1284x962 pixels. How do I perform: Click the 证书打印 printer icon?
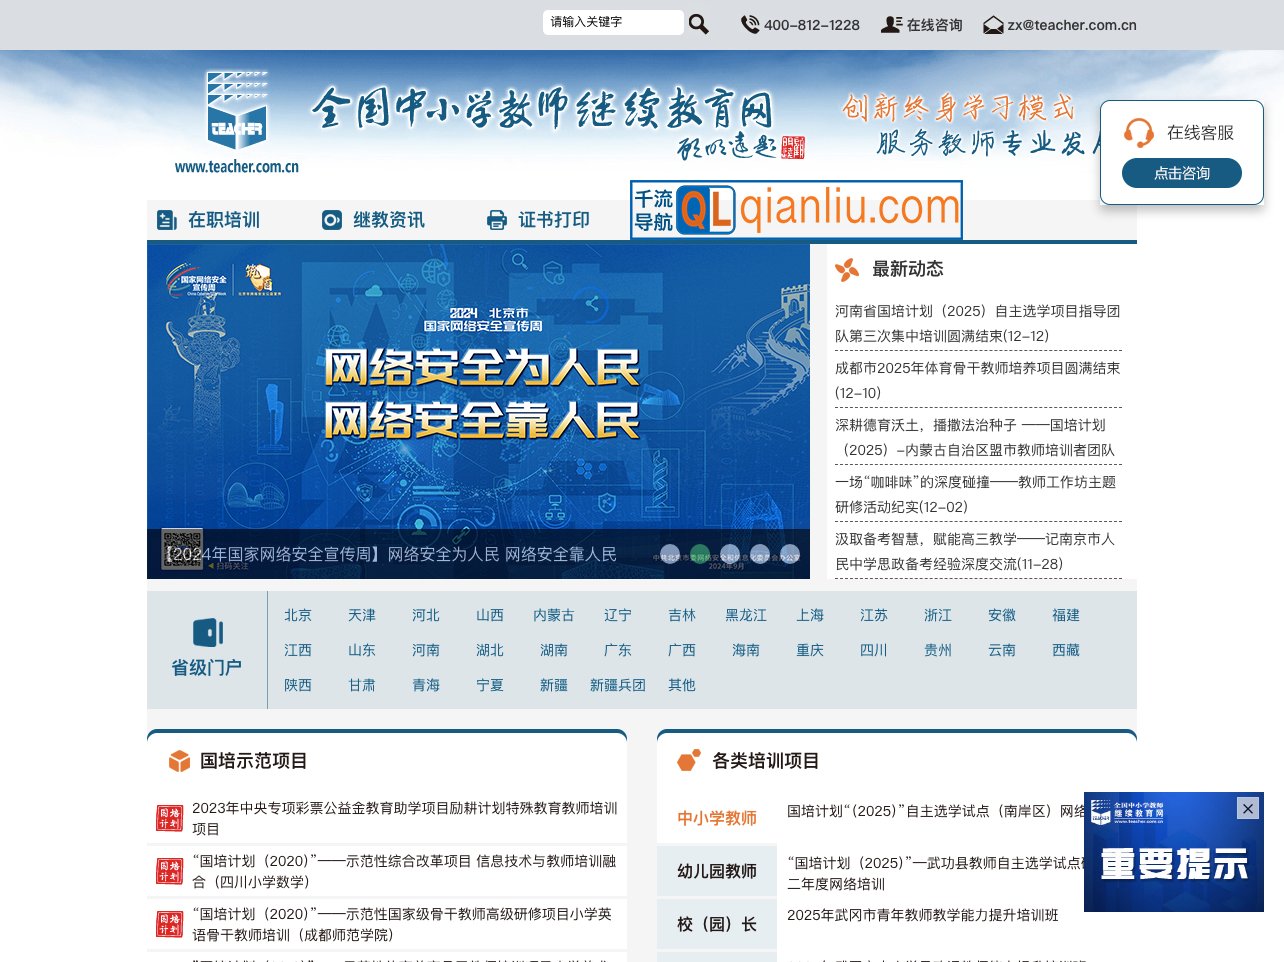click(x=498, y=219)
